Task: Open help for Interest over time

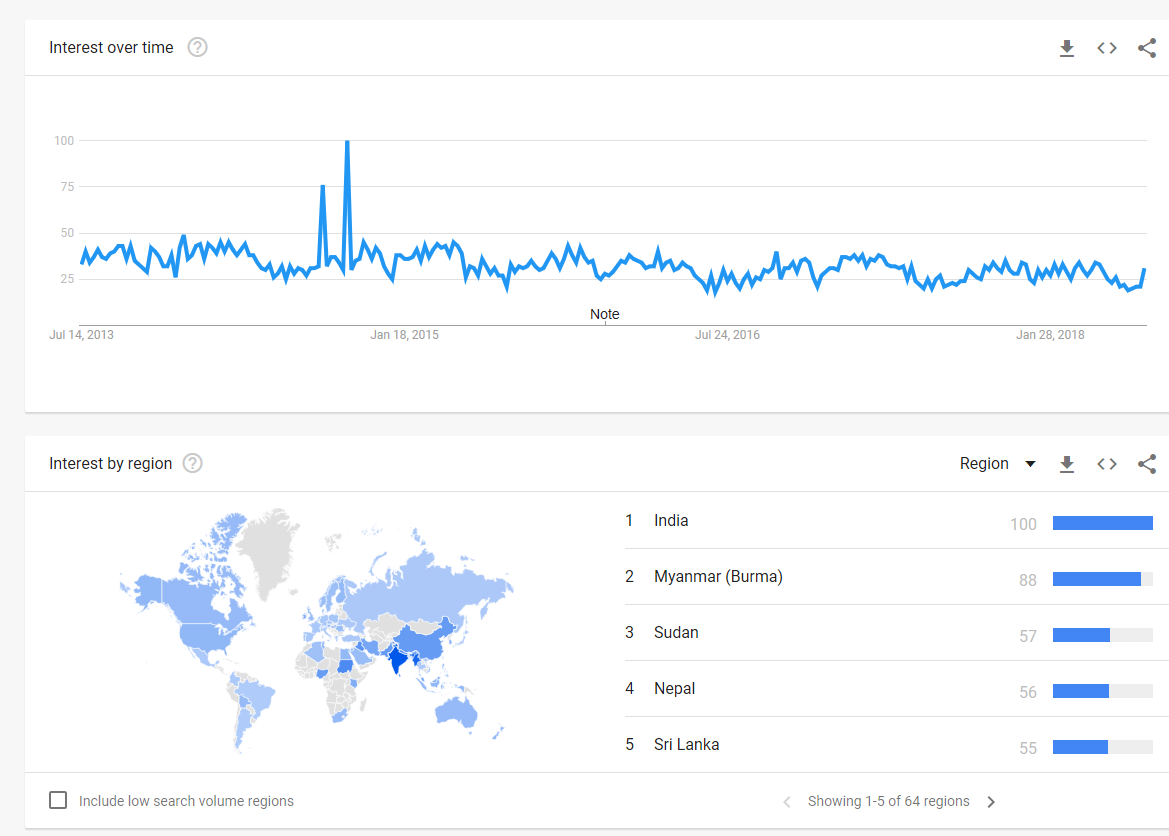Action: (198, 47)
